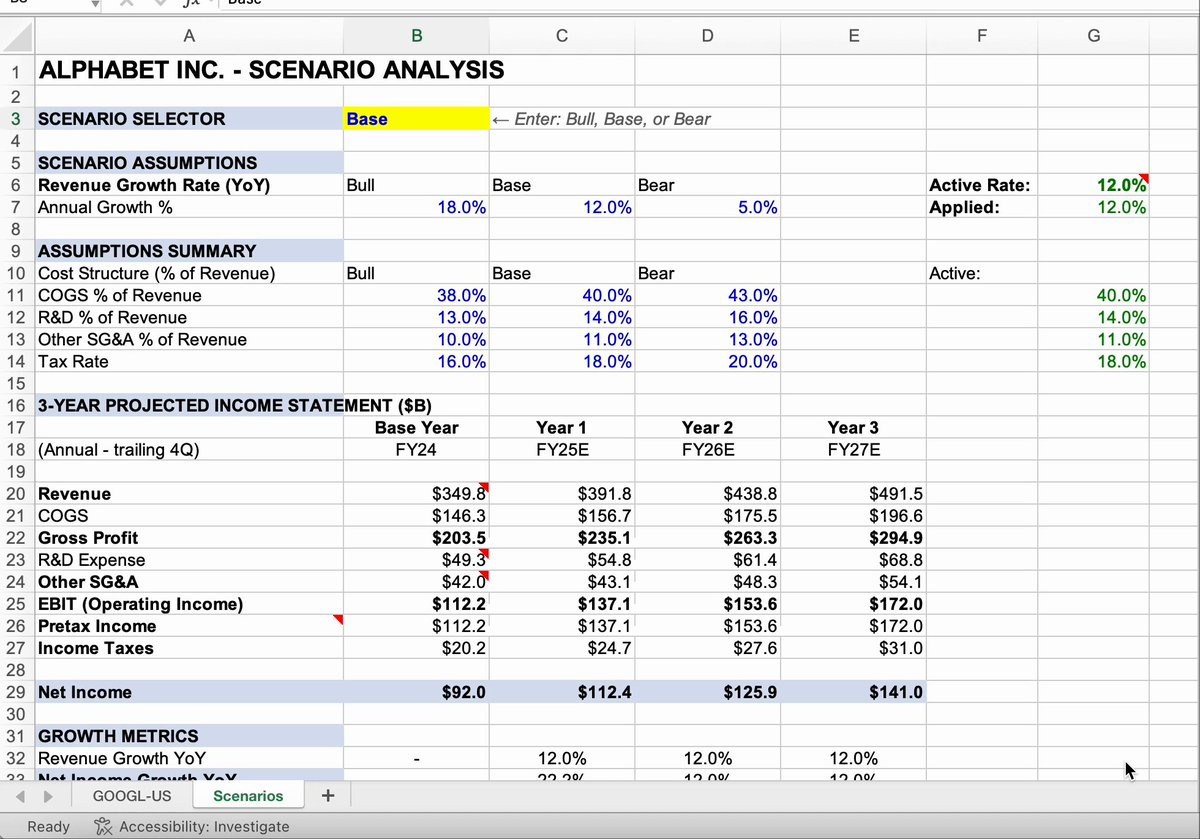Select the Bull annual growth 18.0% cell
The height and width of the screenshot is (839, 1200).
click(416, 207)
